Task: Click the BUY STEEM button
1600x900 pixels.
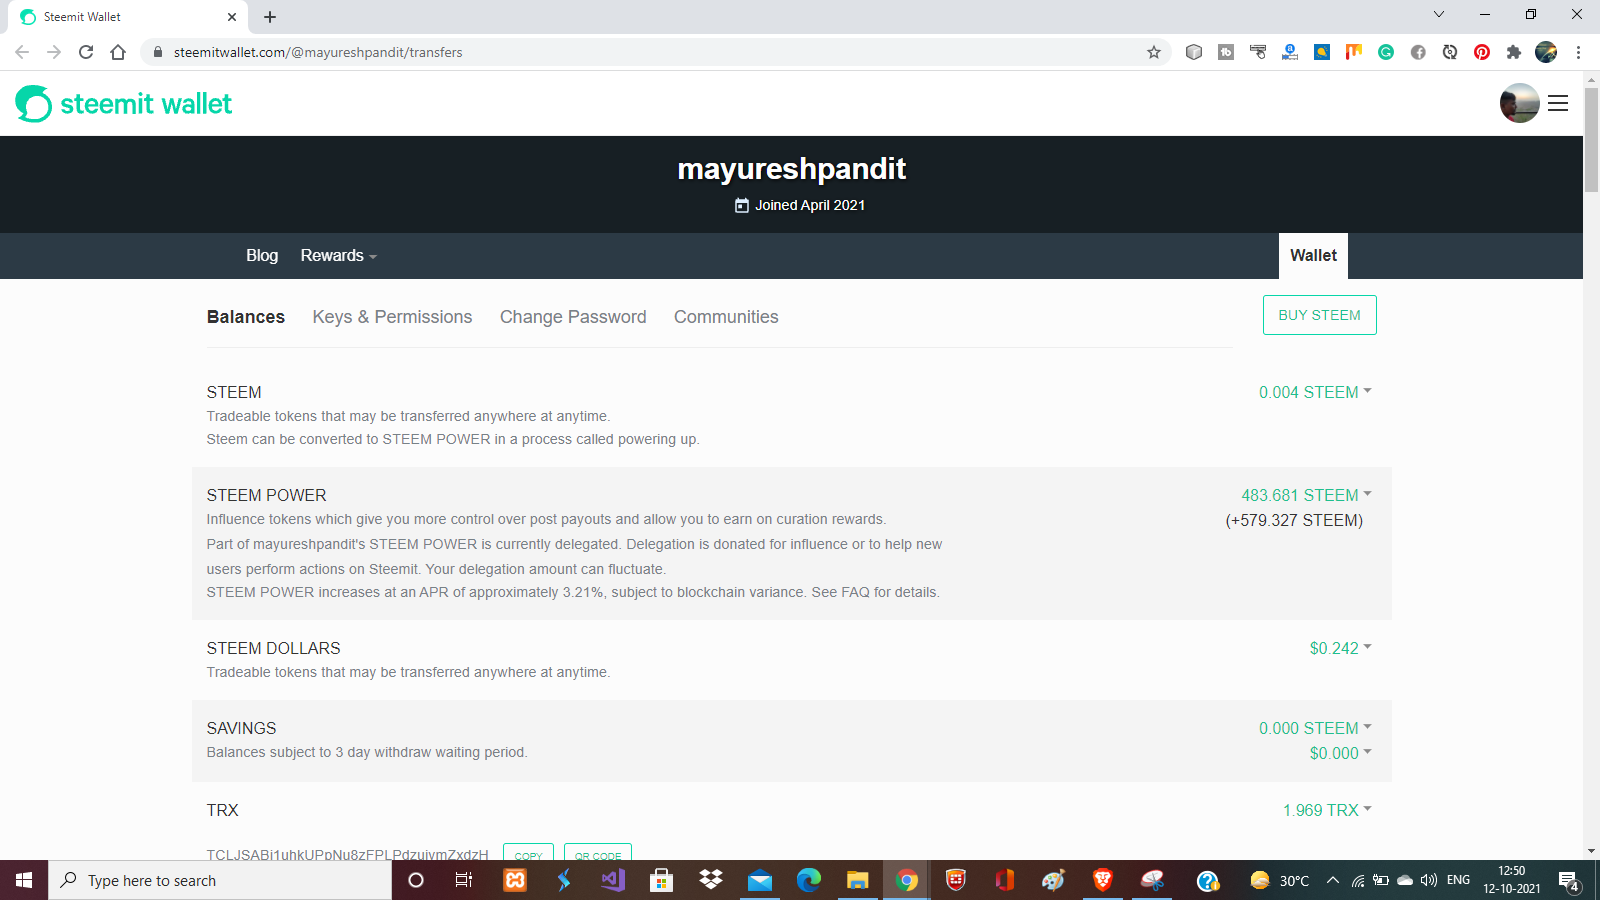Action: [1319, 315]
